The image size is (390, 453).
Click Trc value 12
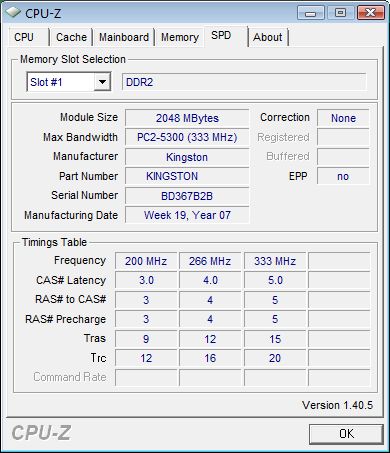[x=146, y=358]
